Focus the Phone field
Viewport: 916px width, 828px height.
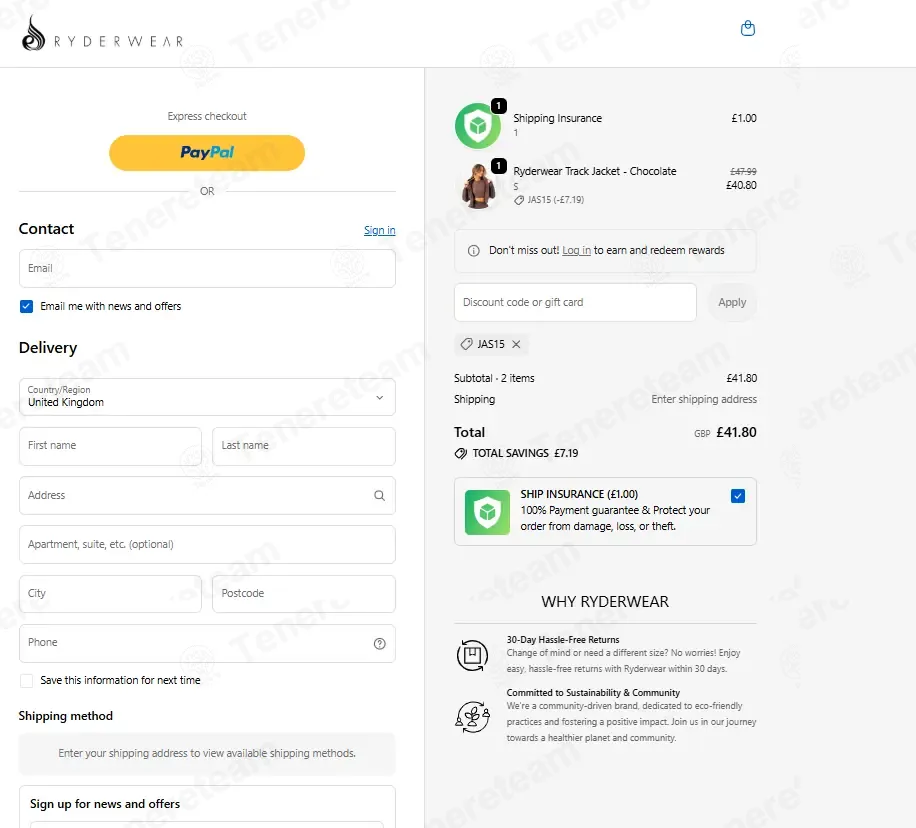tap(207, 643)
